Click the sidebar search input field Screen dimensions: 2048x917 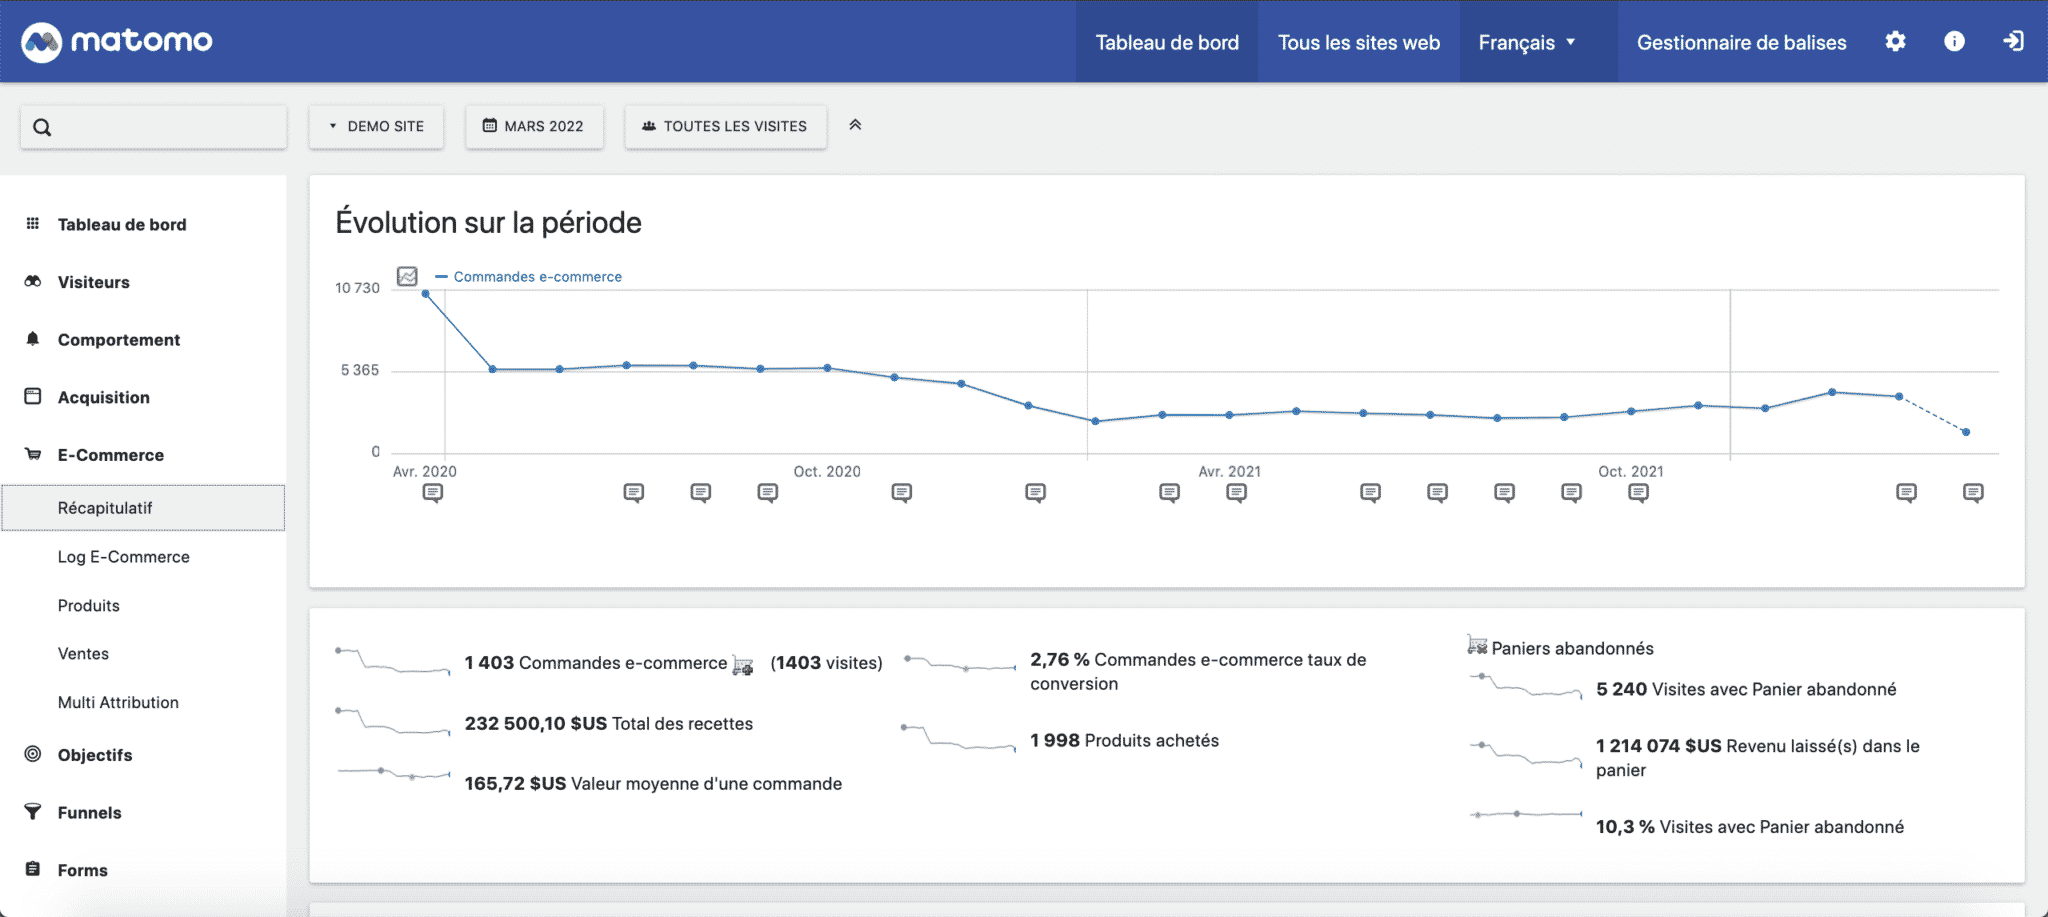(154, 127)
